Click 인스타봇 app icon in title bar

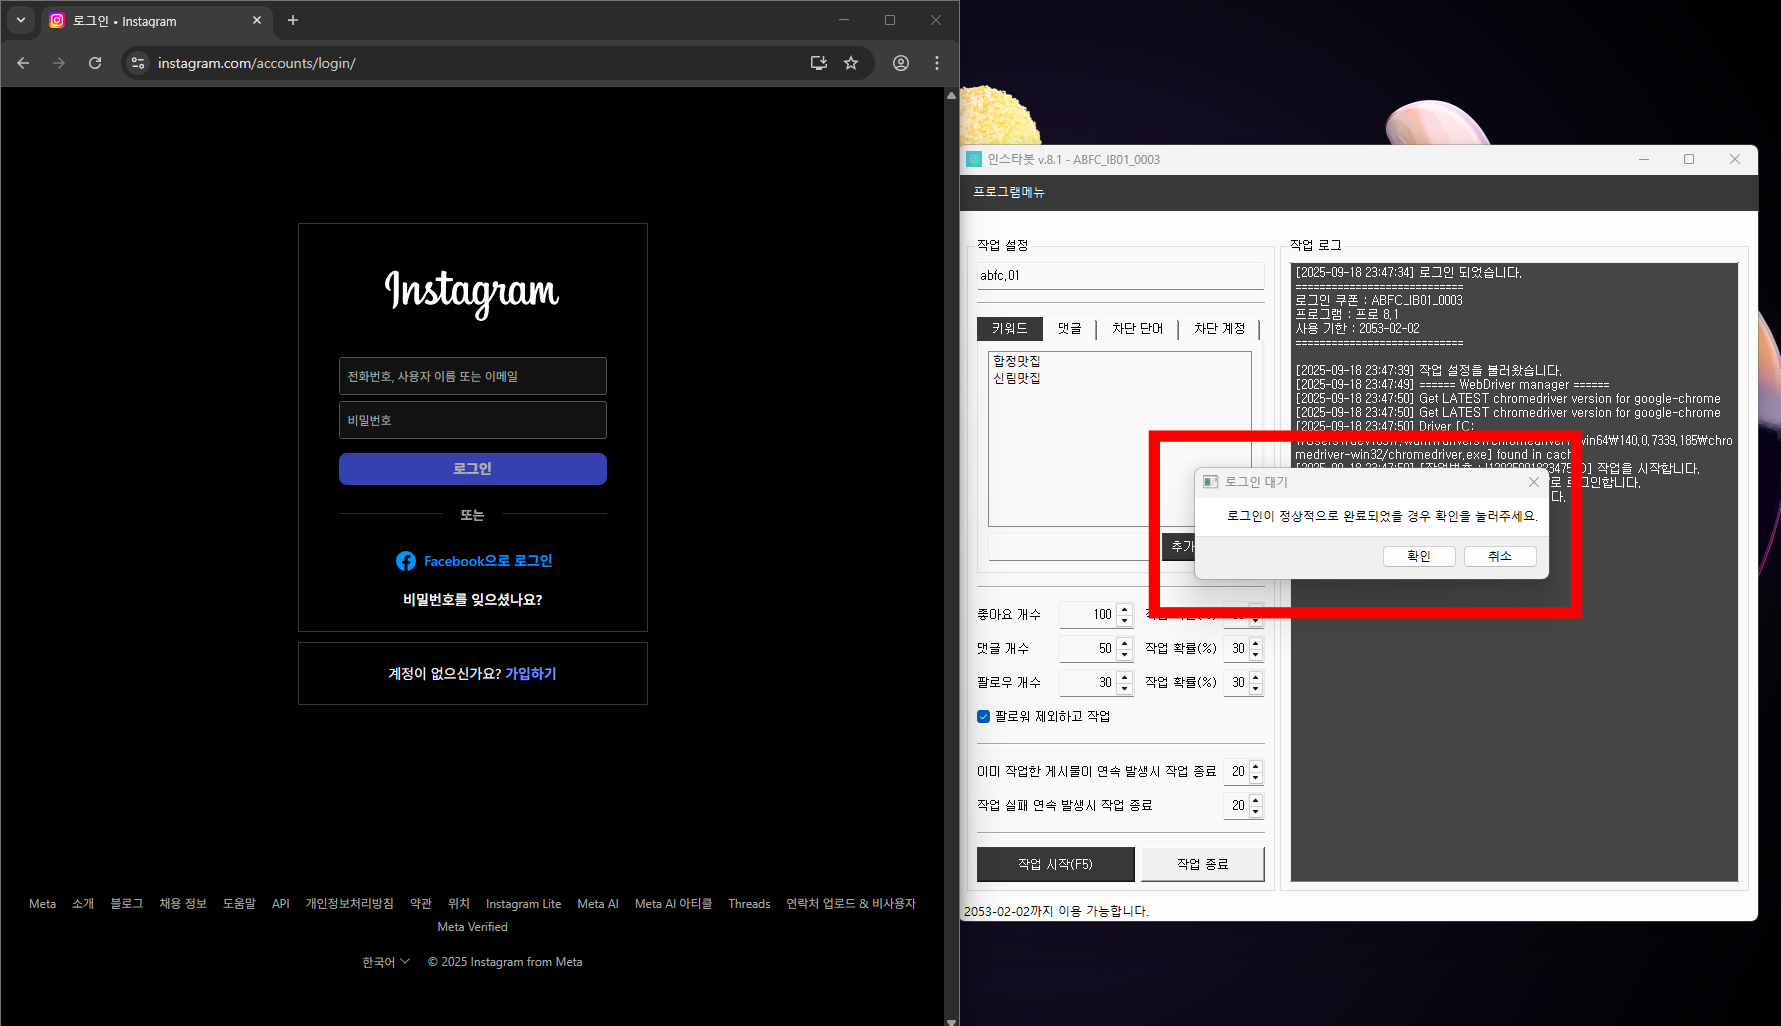click(974, 159)
